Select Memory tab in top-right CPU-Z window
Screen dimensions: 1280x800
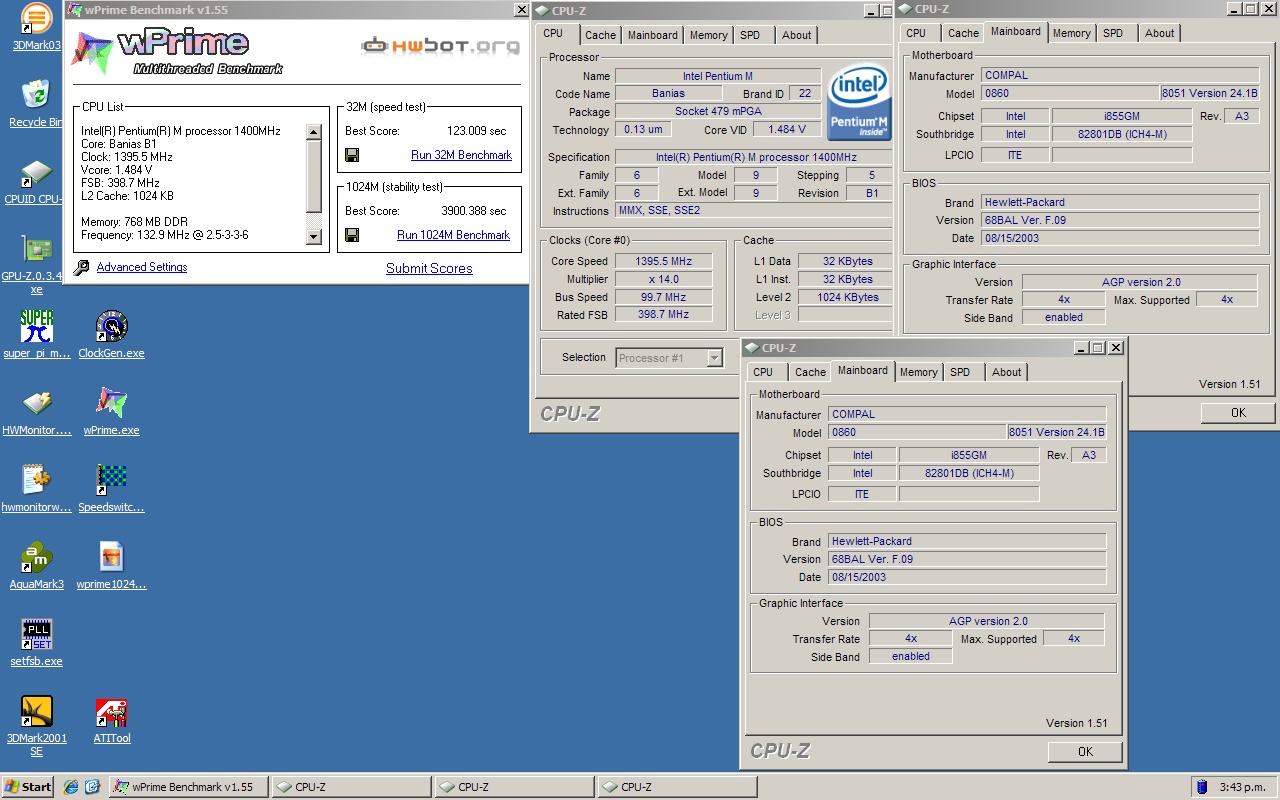1072,33
